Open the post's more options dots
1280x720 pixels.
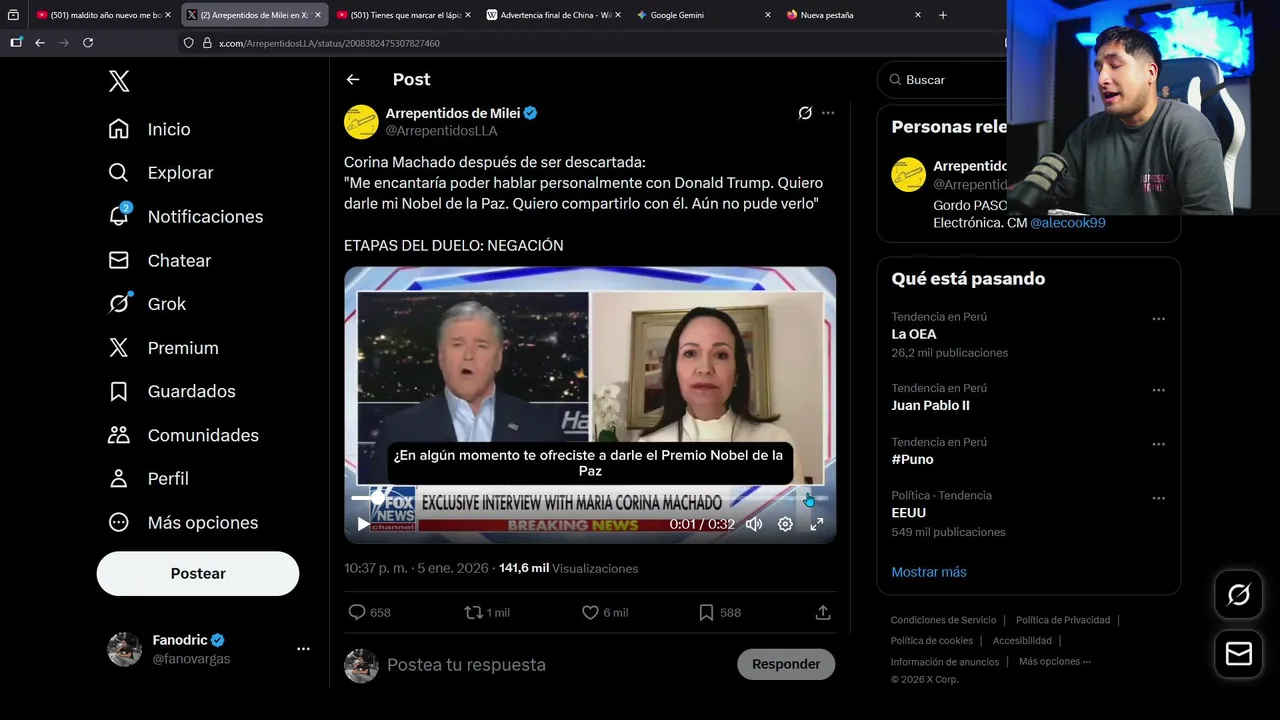[828, 113]
